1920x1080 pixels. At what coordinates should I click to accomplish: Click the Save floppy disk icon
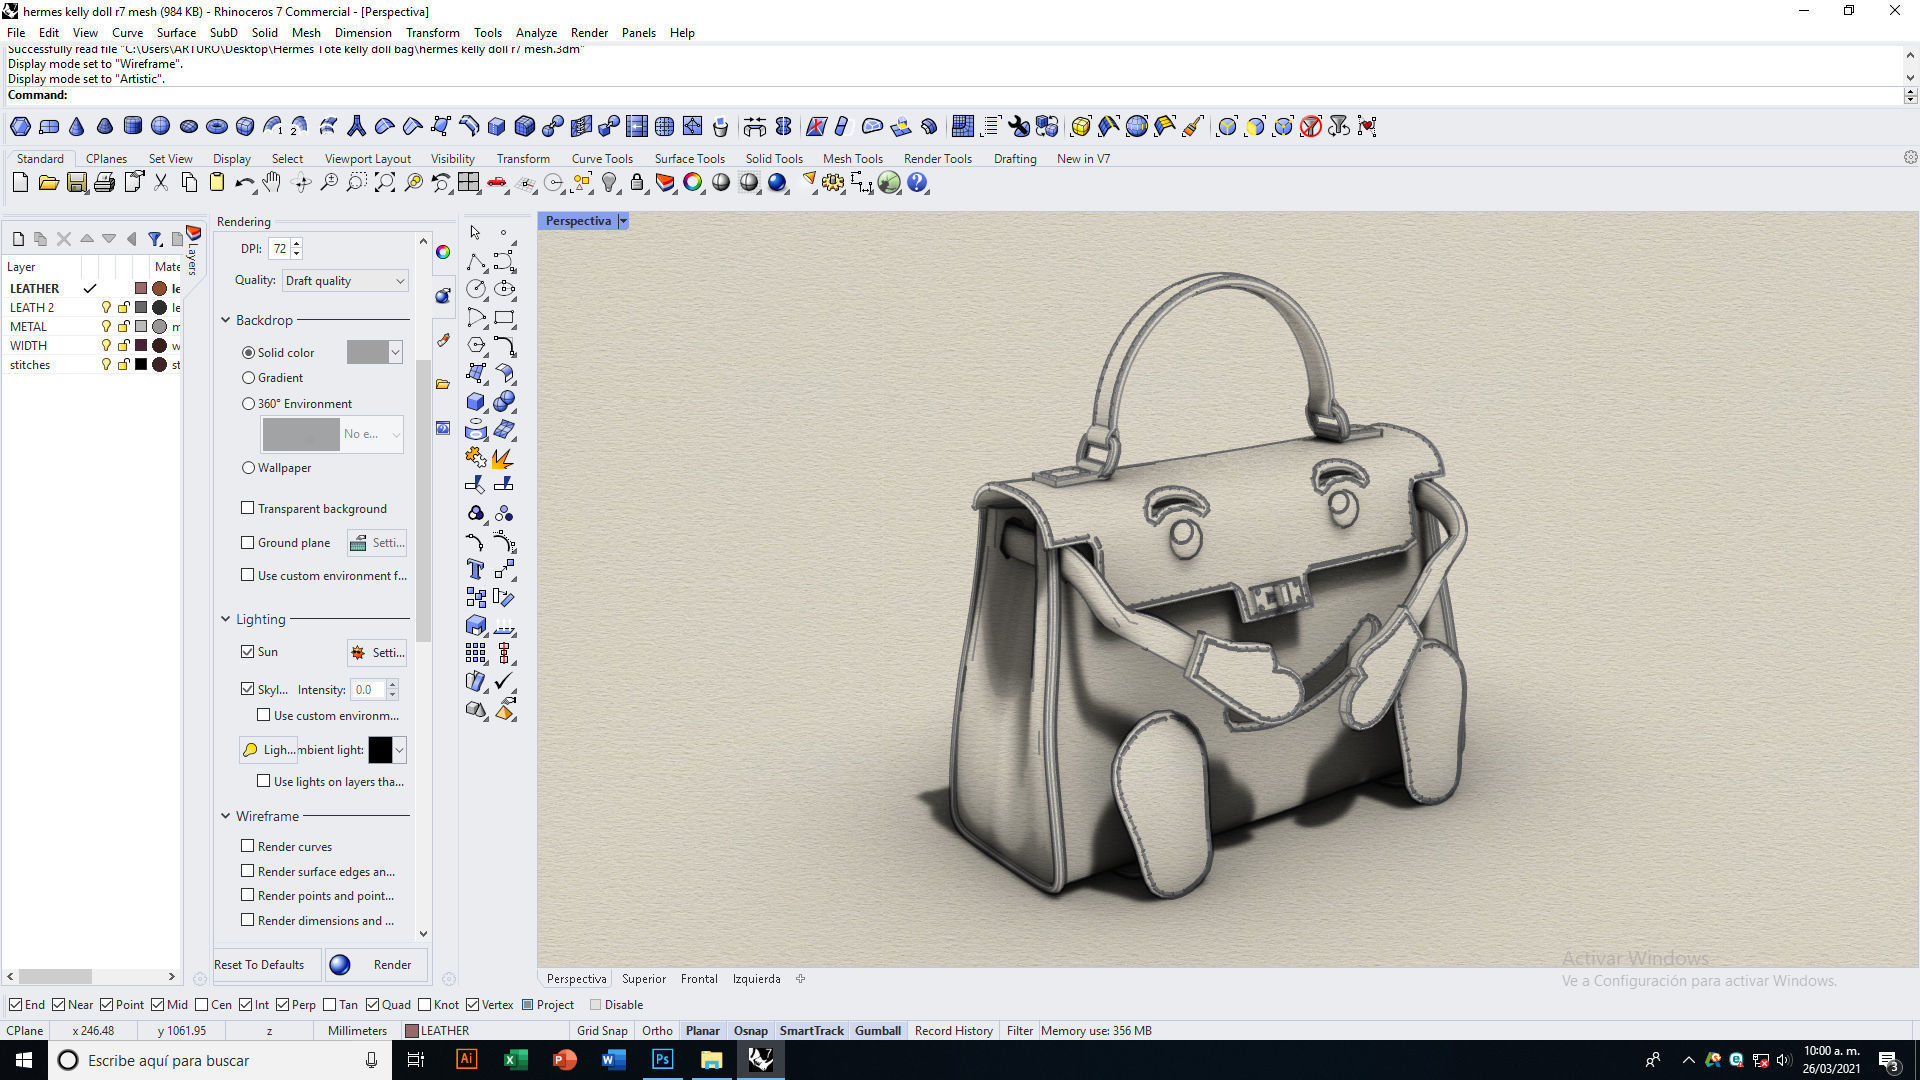coord(76,183)
